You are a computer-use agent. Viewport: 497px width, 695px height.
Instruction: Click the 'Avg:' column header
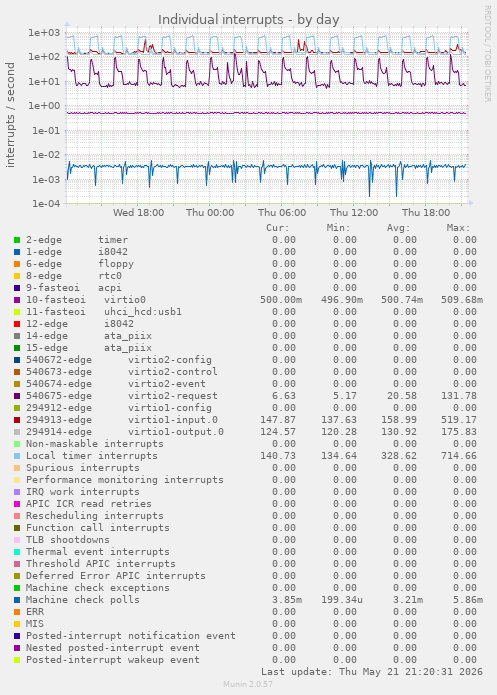(x=399, y=228)
